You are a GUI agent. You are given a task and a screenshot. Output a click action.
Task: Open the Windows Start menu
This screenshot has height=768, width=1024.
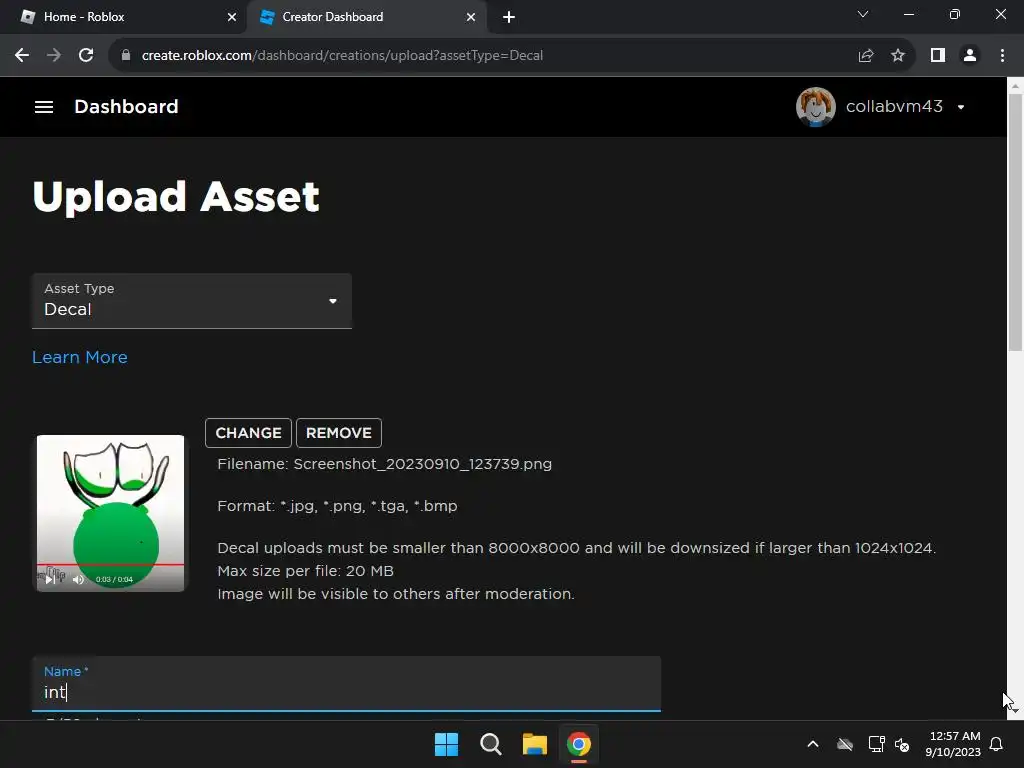pyautogui.click(x=447, y=744)
